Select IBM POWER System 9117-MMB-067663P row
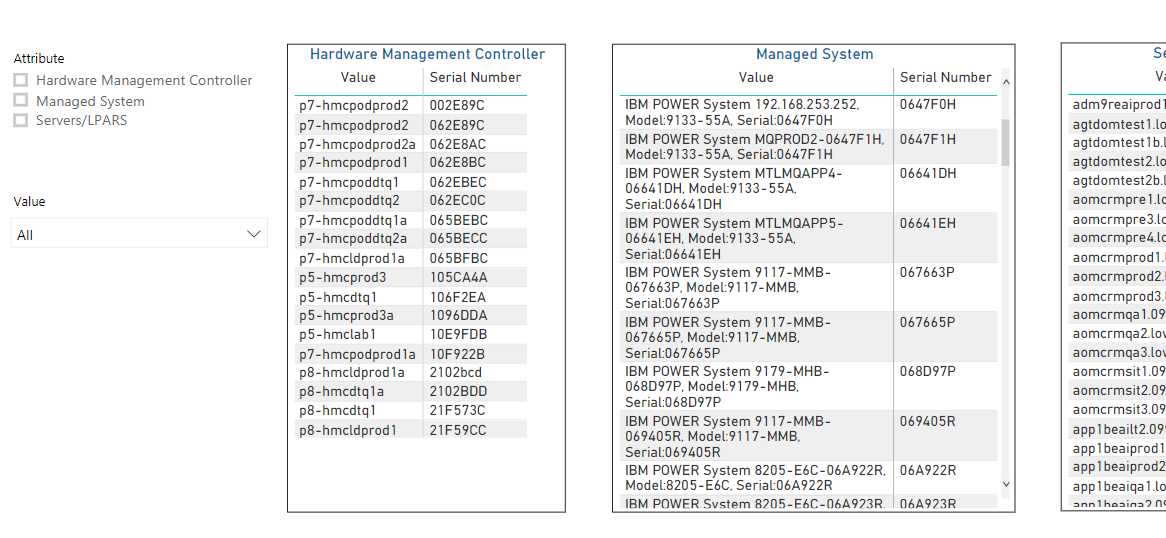This screenshot has height=538, width=1166. (809, 287)
